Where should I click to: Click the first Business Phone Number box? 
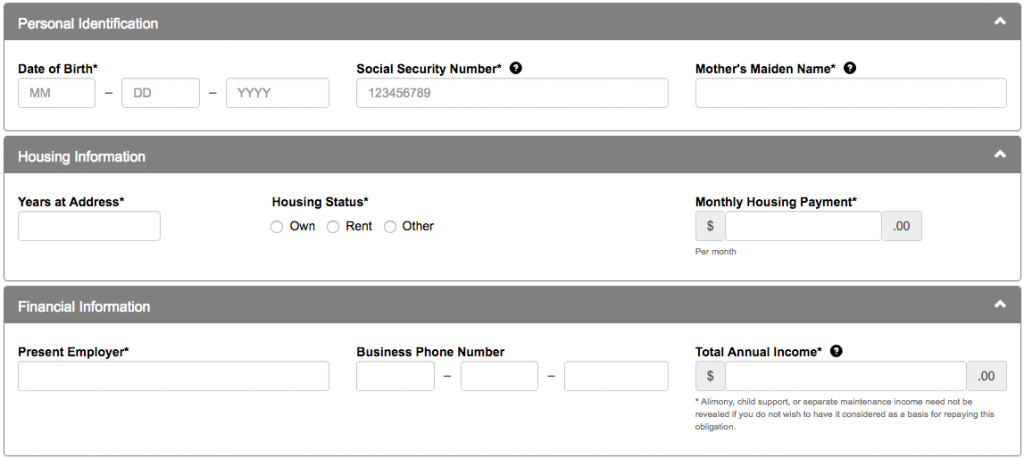(x=395, y=376)
